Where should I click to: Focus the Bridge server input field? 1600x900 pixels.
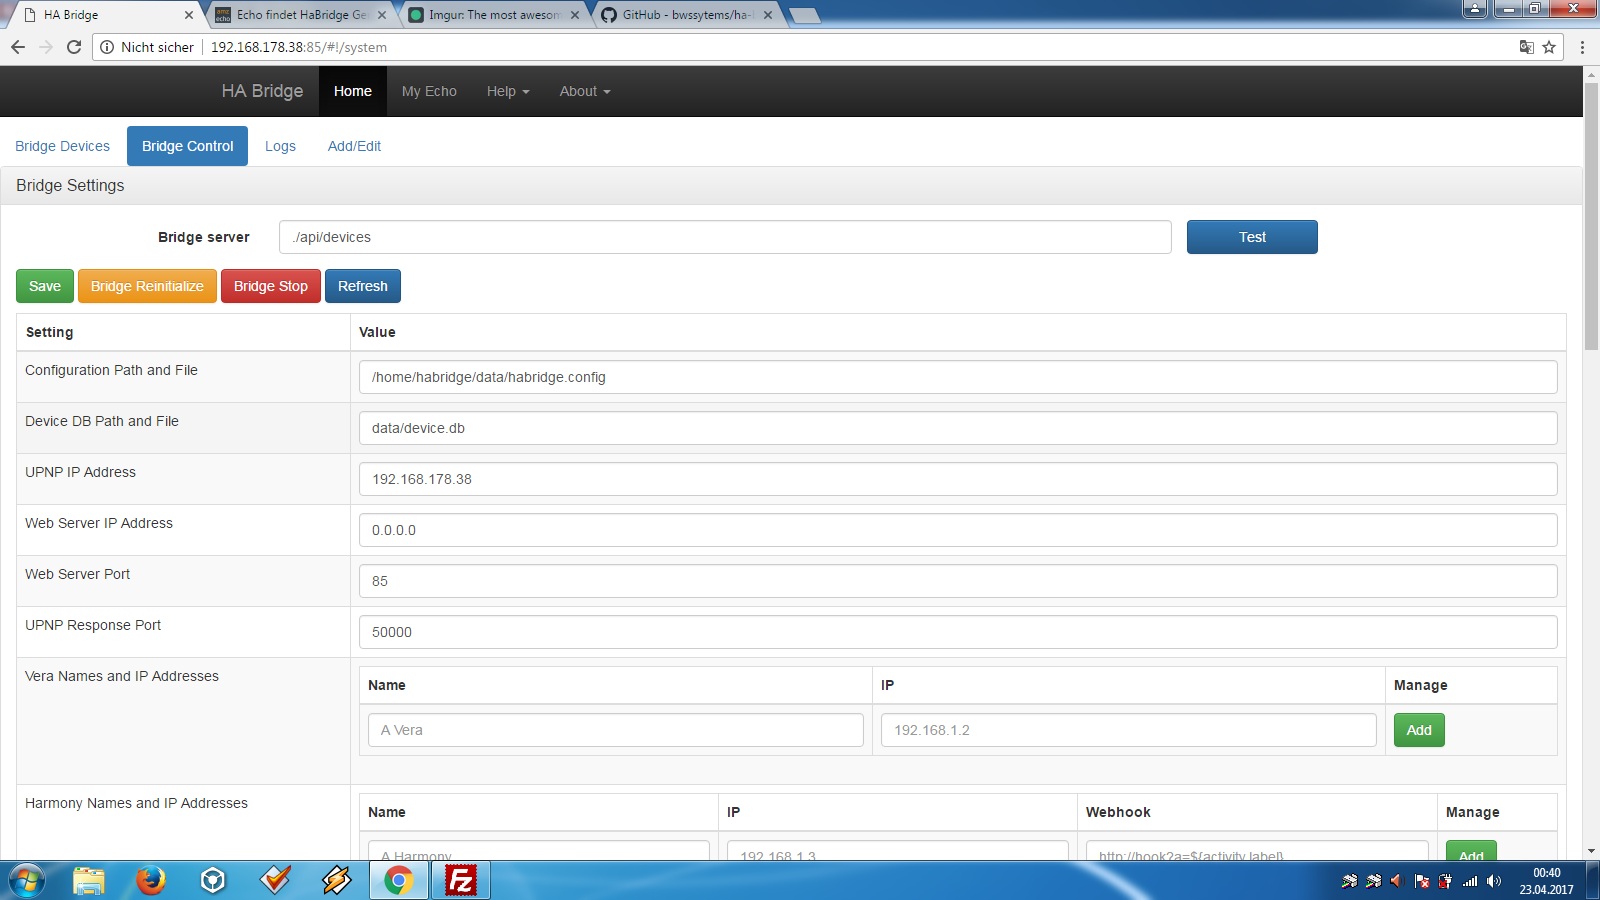tap(725, 237)
